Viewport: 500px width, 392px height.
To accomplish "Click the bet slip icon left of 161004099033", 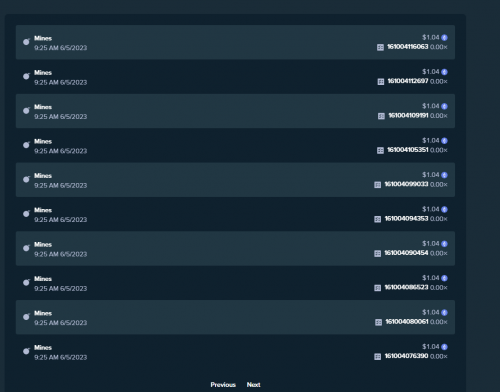I will pos(377,185).
